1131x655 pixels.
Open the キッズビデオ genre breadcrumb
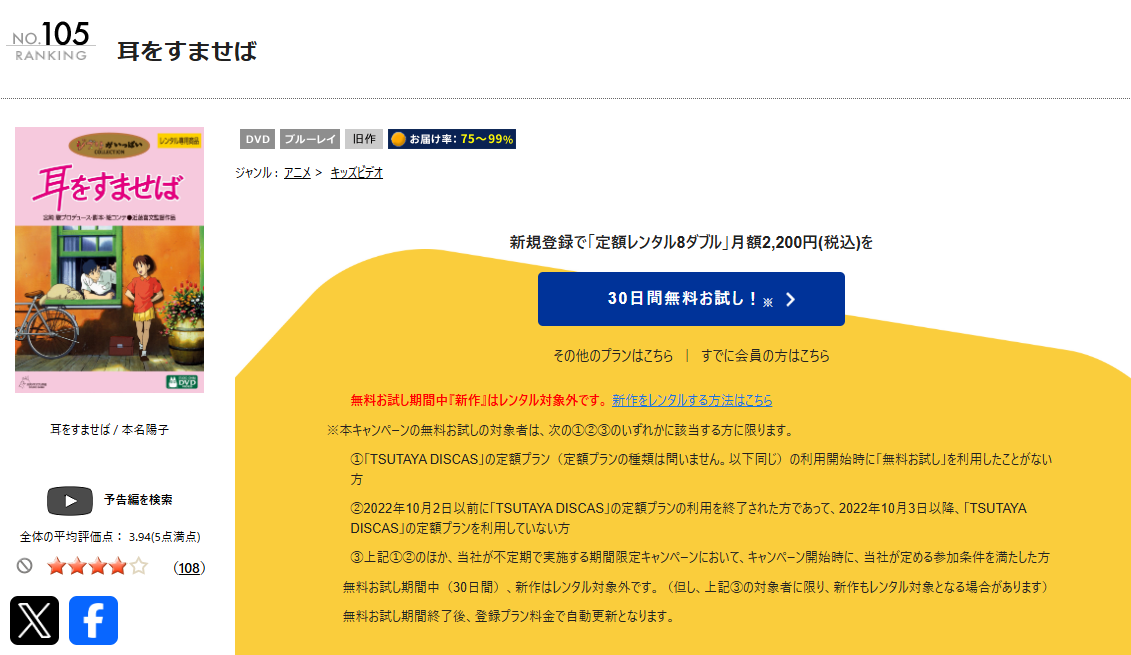click(356, 172)
